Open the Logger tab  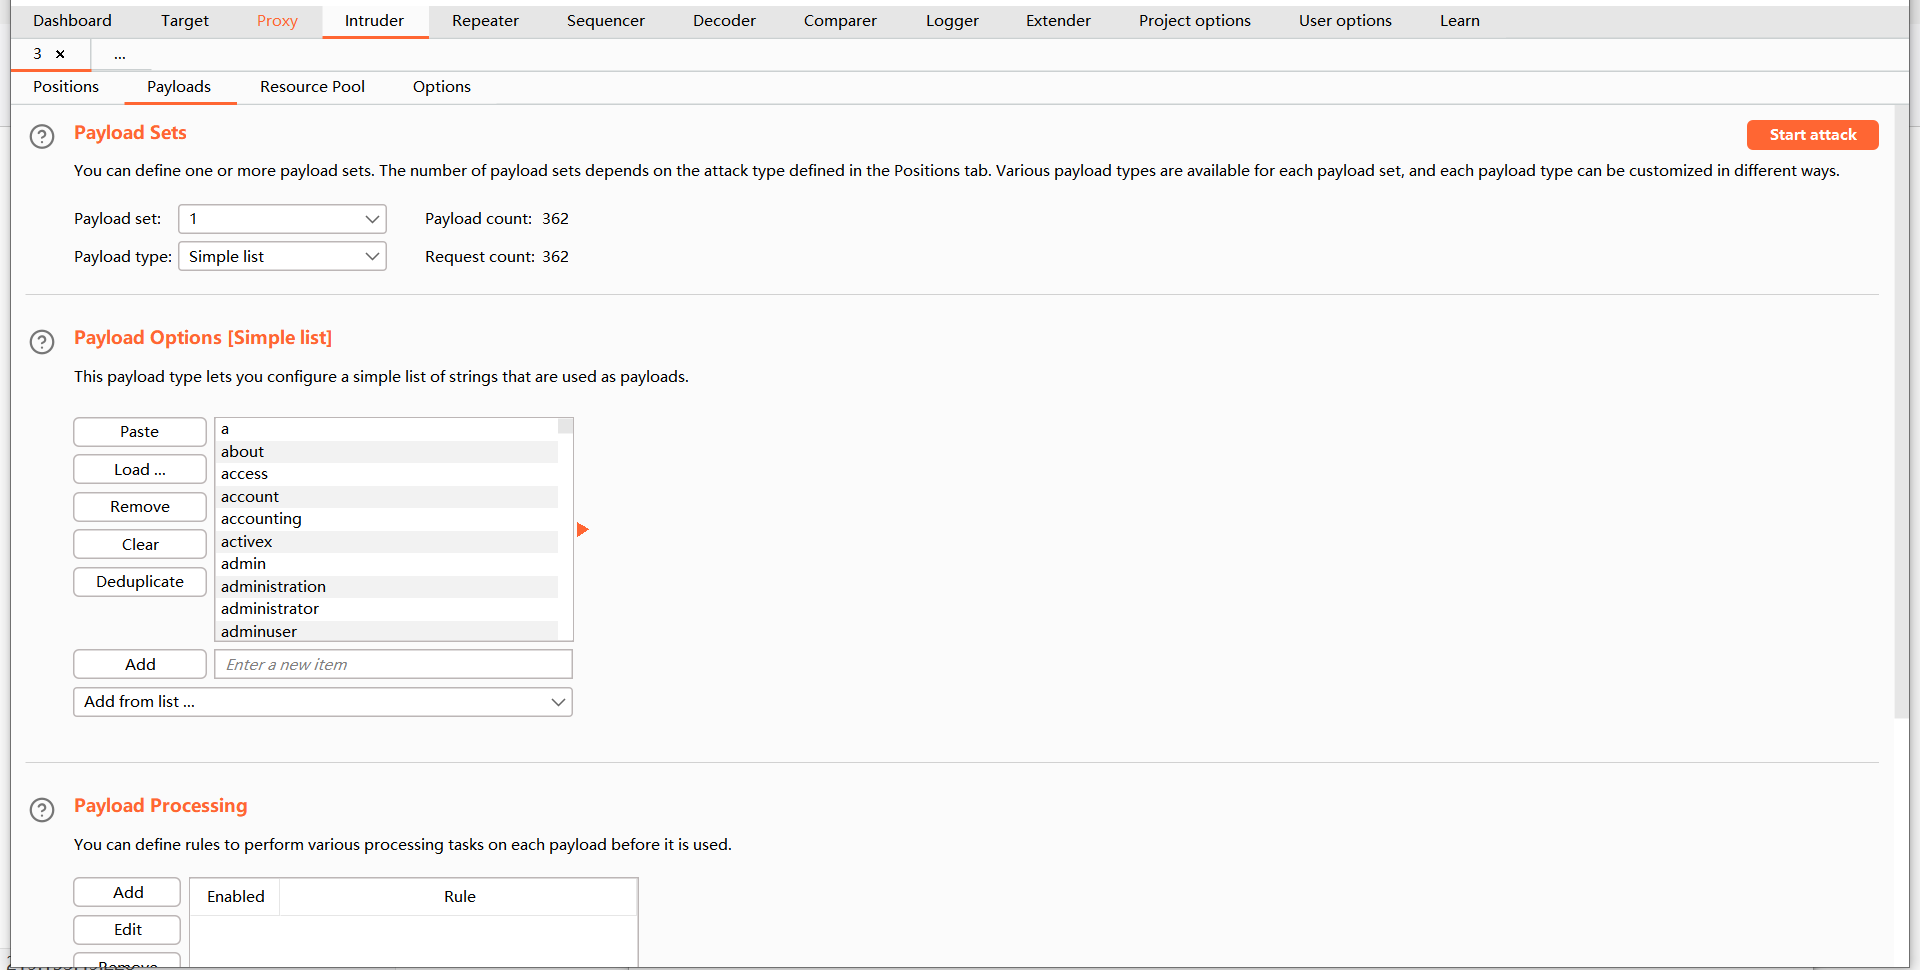click(x=952, y=20)
